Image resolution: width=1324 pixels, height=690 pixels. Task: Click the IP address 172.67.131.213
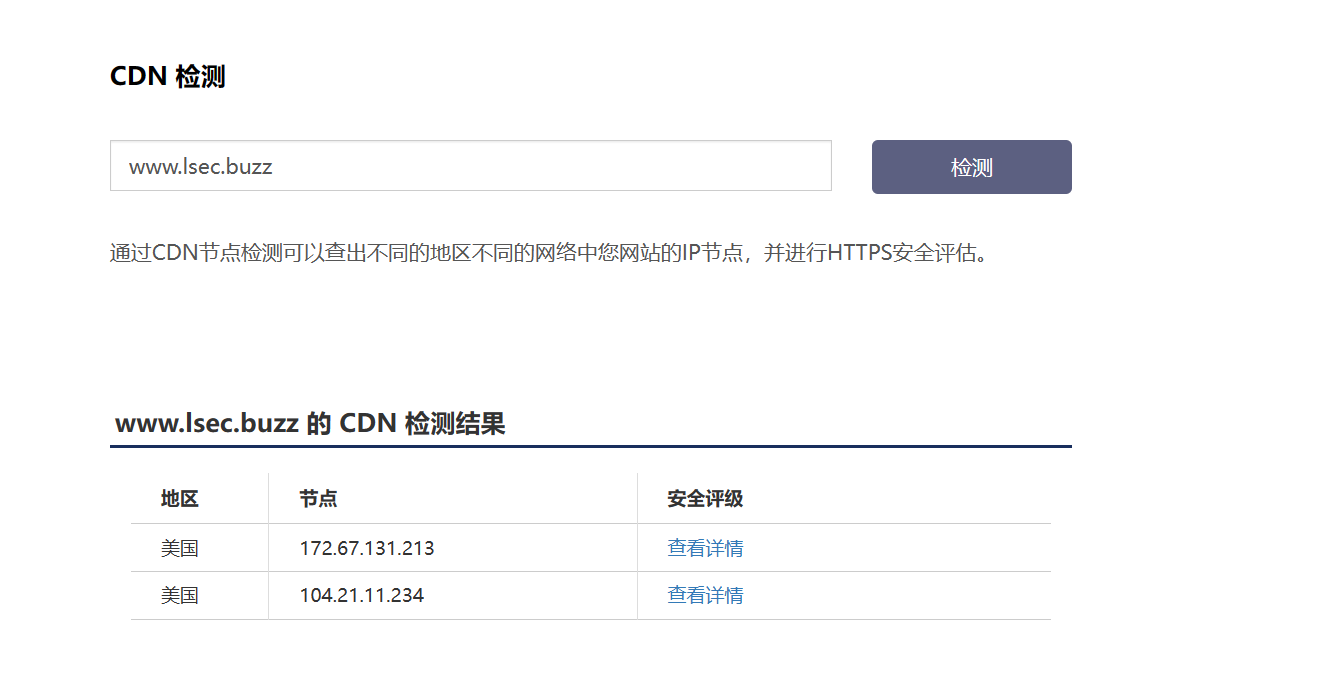click(x=367, y=548)
